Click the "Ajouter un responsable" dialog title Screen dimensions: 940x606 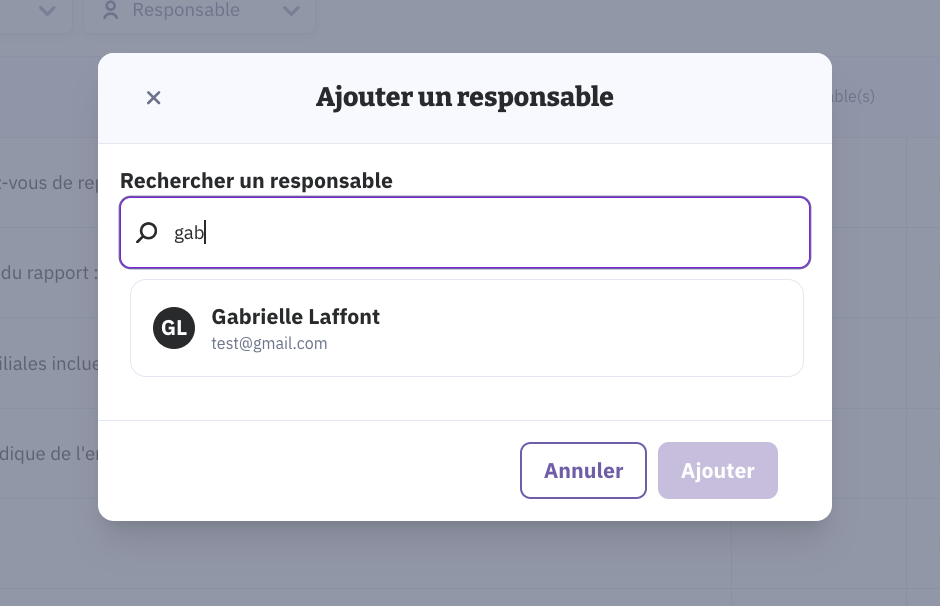[x=464, y=97]
